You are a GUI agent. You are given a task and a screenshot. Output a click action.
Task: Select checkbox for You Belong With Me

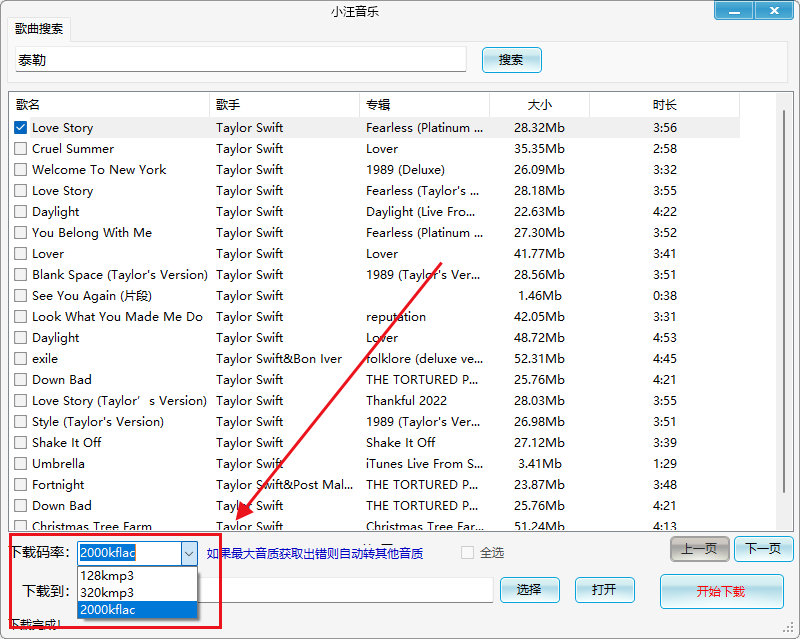pyautogui.click(x=20, y=233)
